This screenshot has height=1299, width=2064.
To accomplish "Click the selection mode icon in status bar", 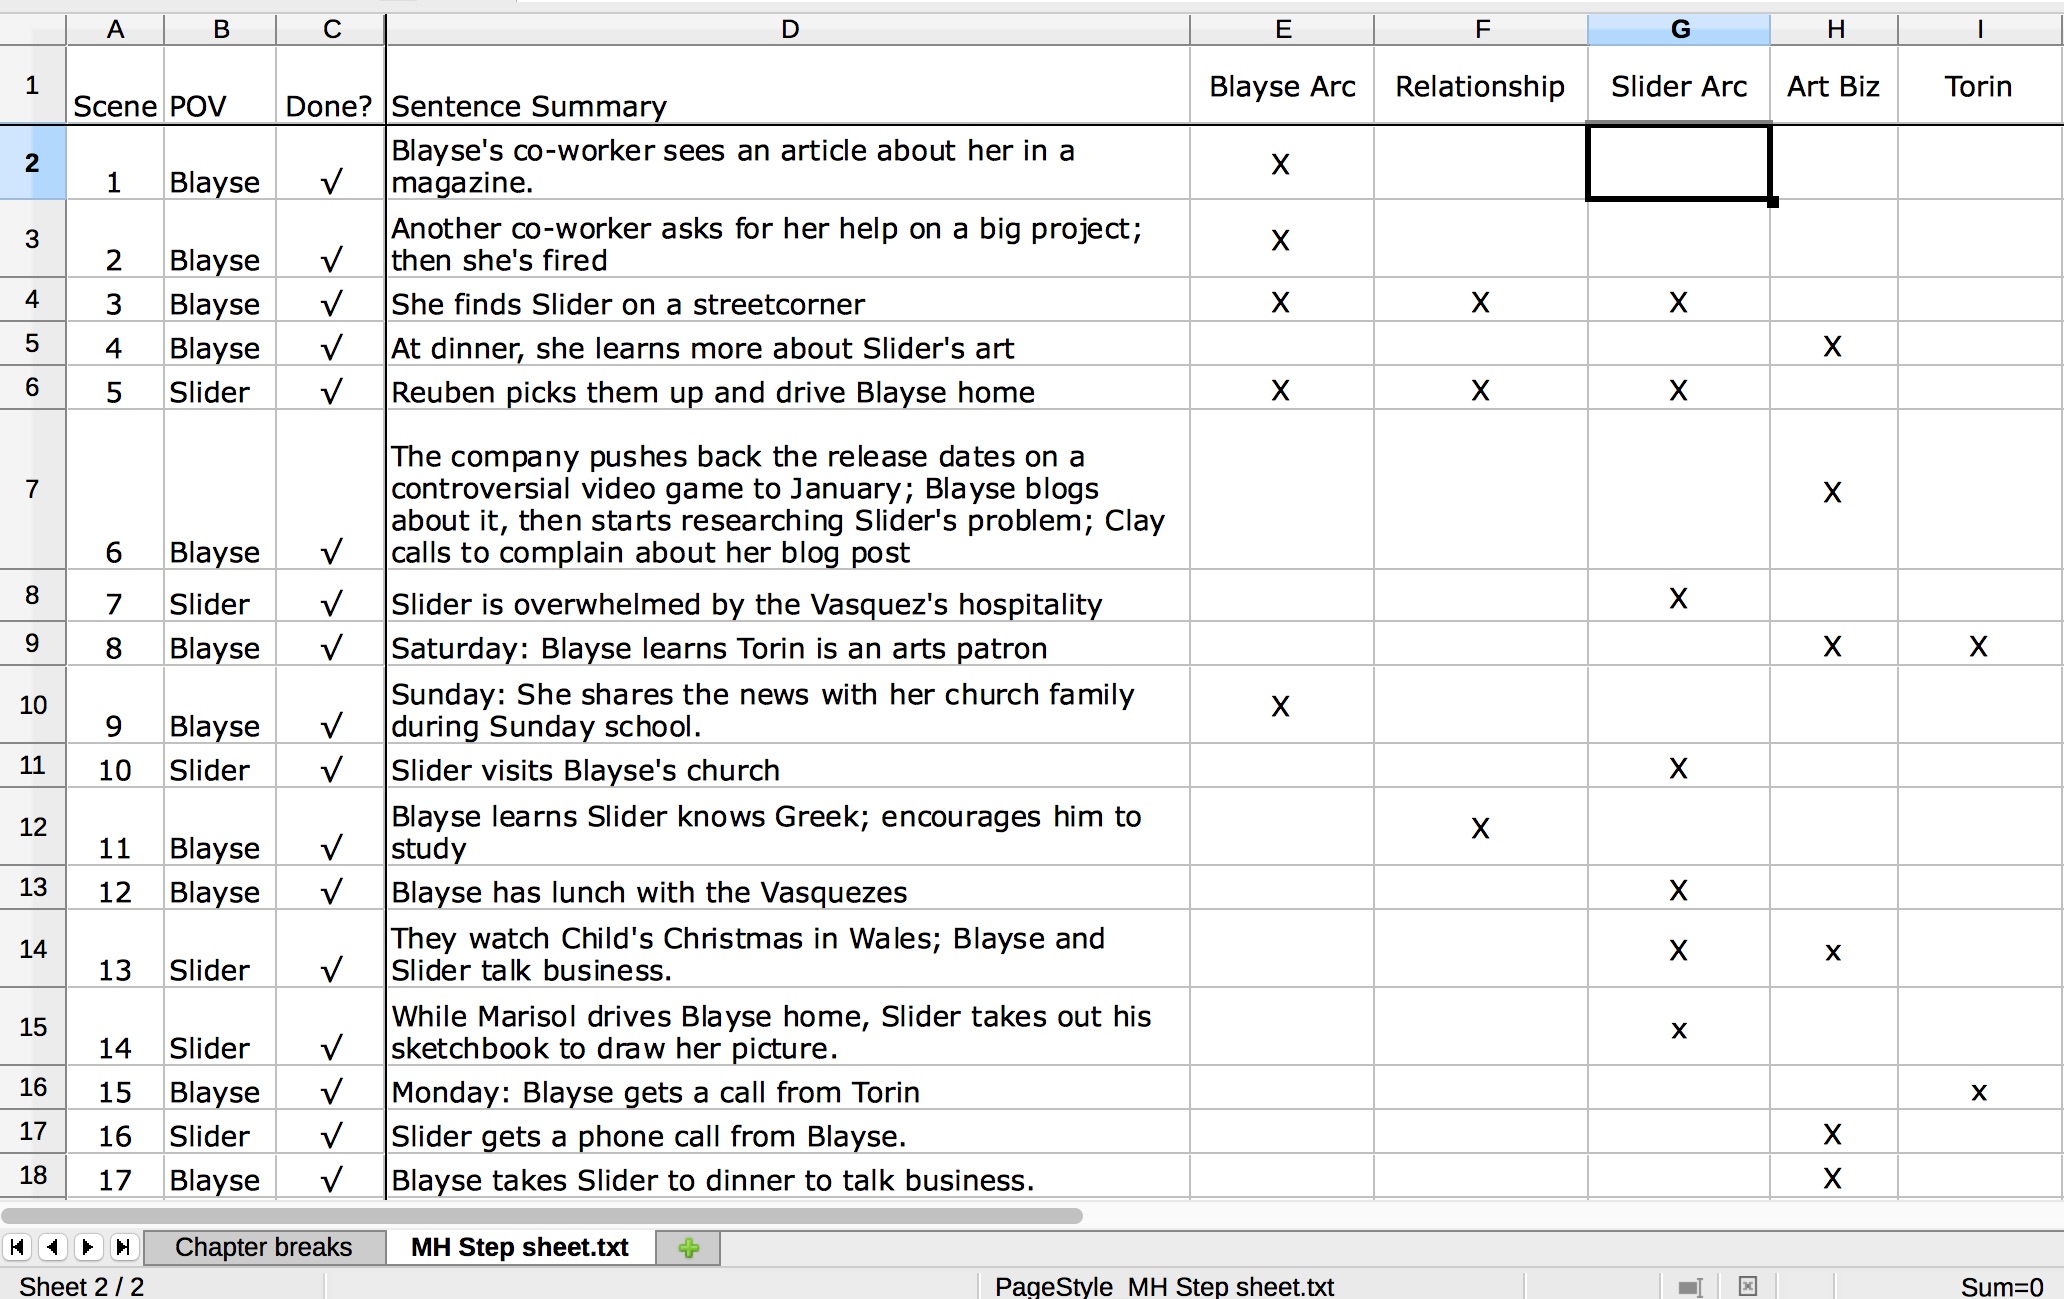I will (1690, 1286).
